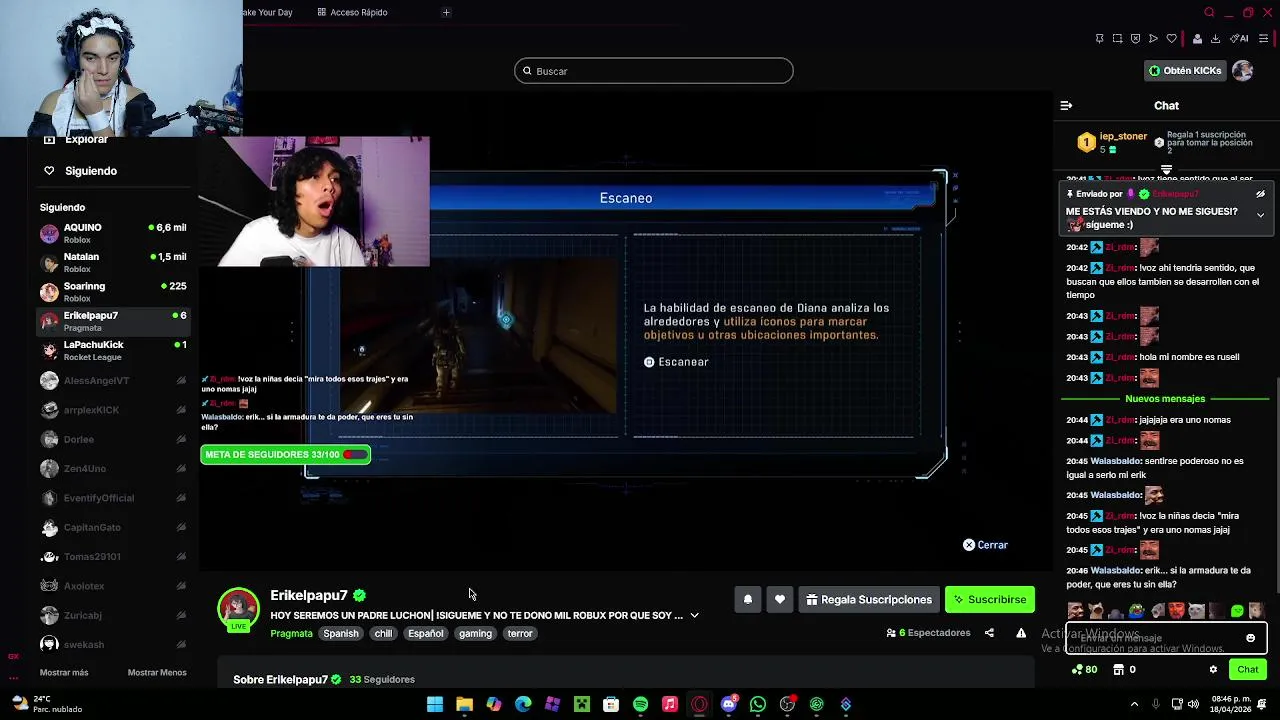Click the Nuevos mensajes divider label
The height and width of the screenshot is (720, 1280).
pyautogui.click(x=1165, y=399)
